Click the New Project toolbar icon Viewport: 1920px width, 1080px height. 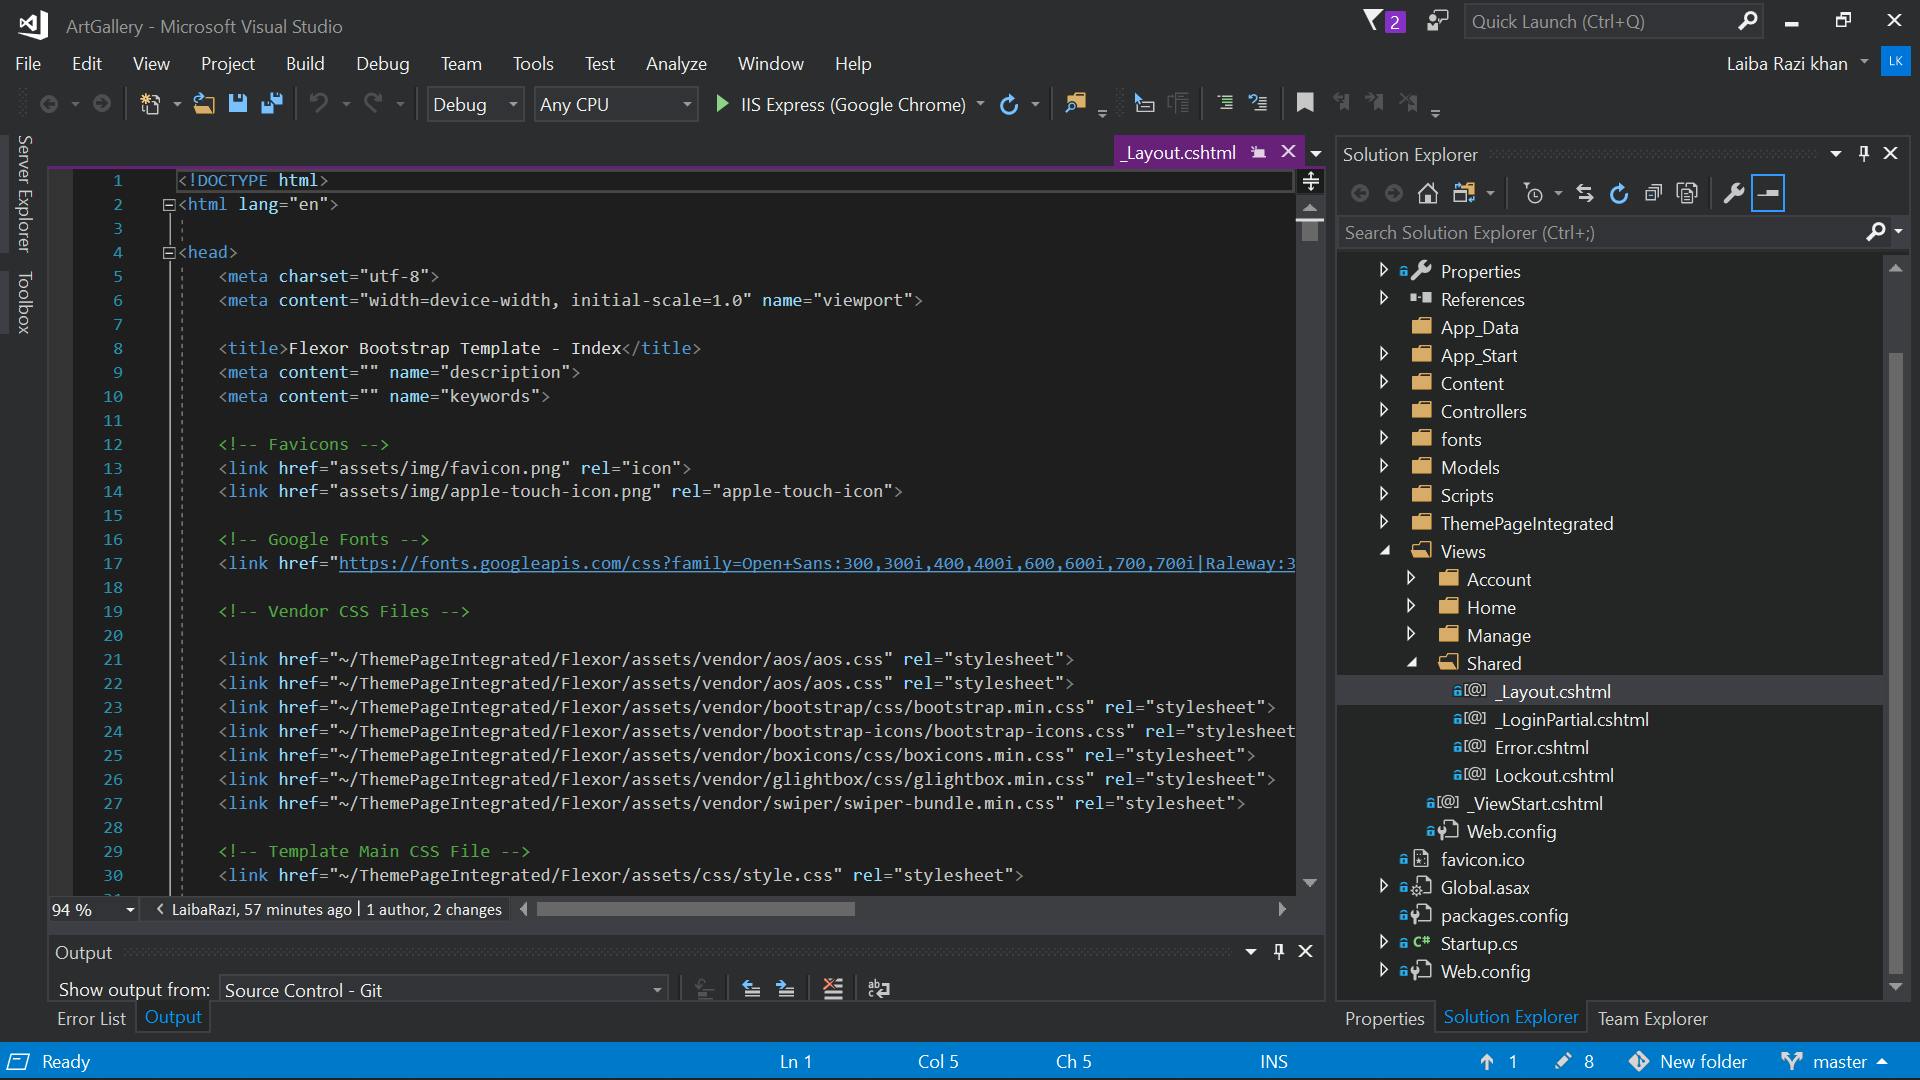[x=150, y=104]
